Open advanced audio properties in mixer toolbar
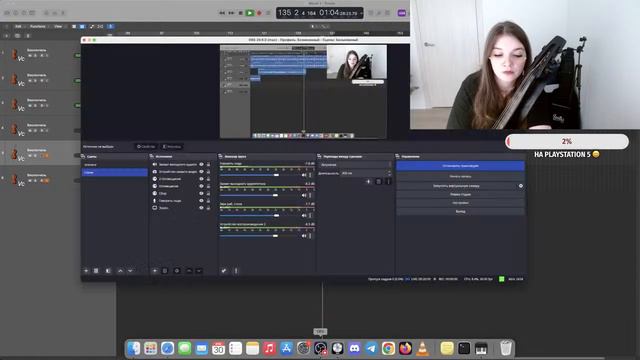 [x=224, y=271]
